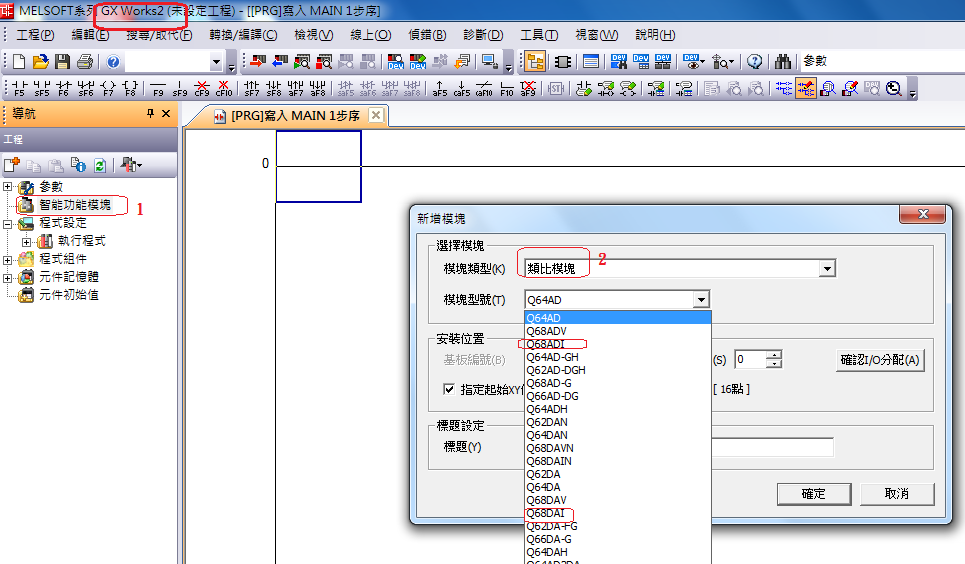Screen dimensions: 965x564
Task: Click the 確認I/O分配(A) button
Action: click(x=879, y=360)
